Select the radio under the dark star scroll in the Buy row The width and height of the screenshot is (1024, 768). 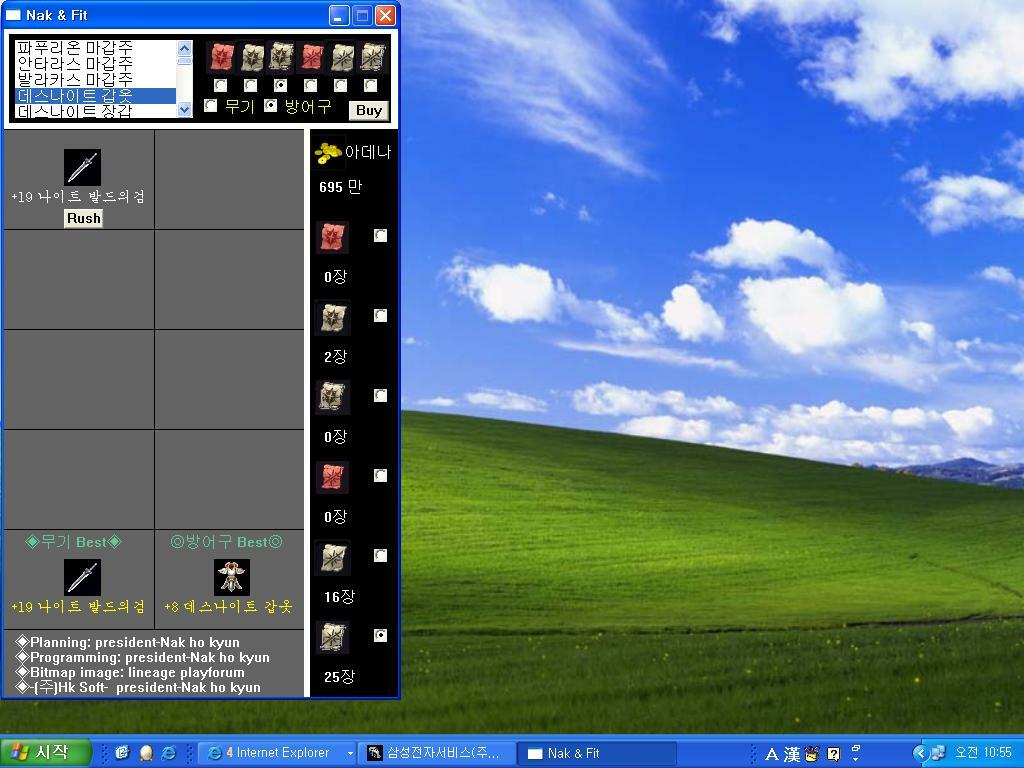click(x=281, y=85)
